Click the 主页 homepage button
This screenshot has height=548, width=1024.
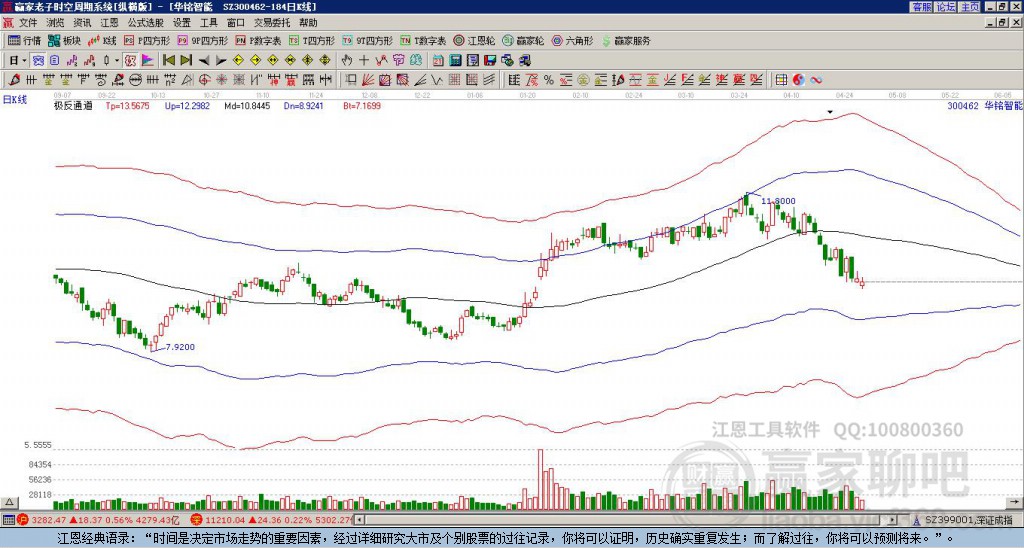tap(969, 7)
